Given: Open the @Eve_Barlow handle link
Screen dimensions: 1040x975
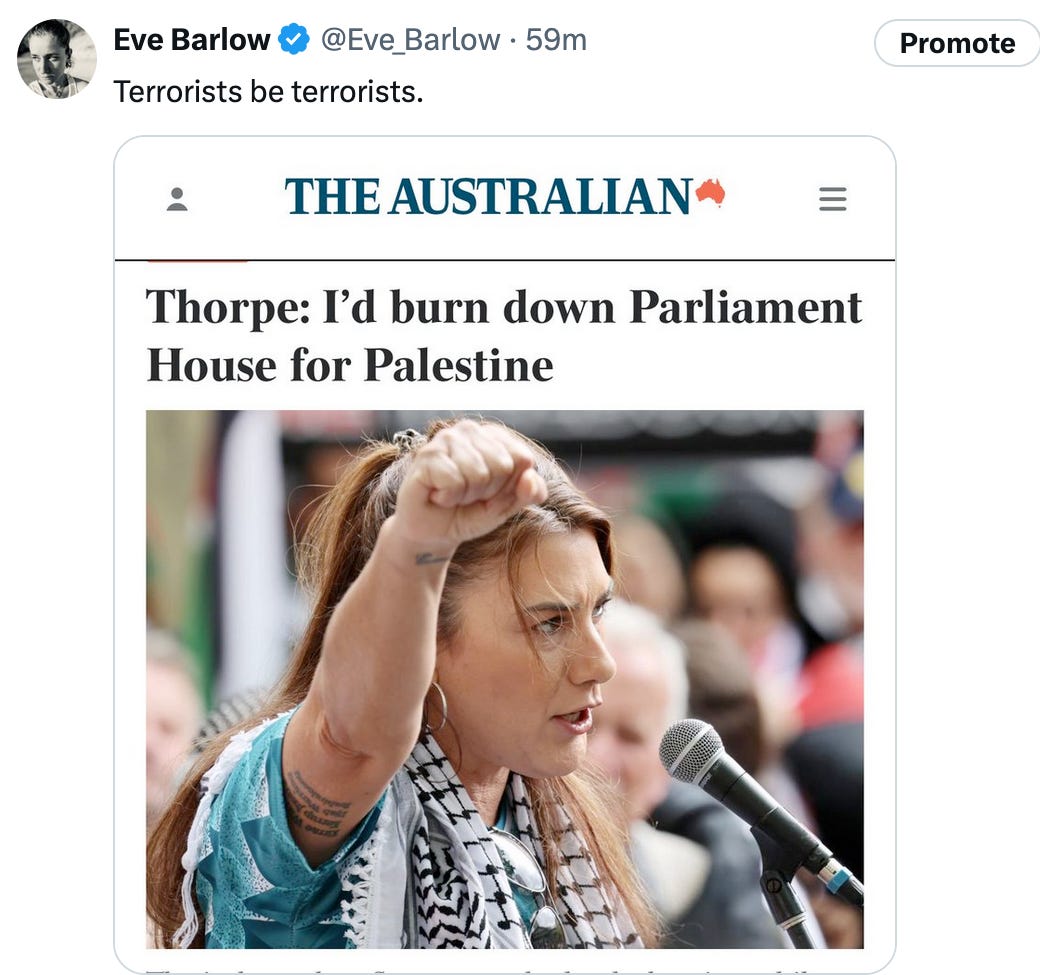Looking at the screenshot, I should tap(411, 40).
